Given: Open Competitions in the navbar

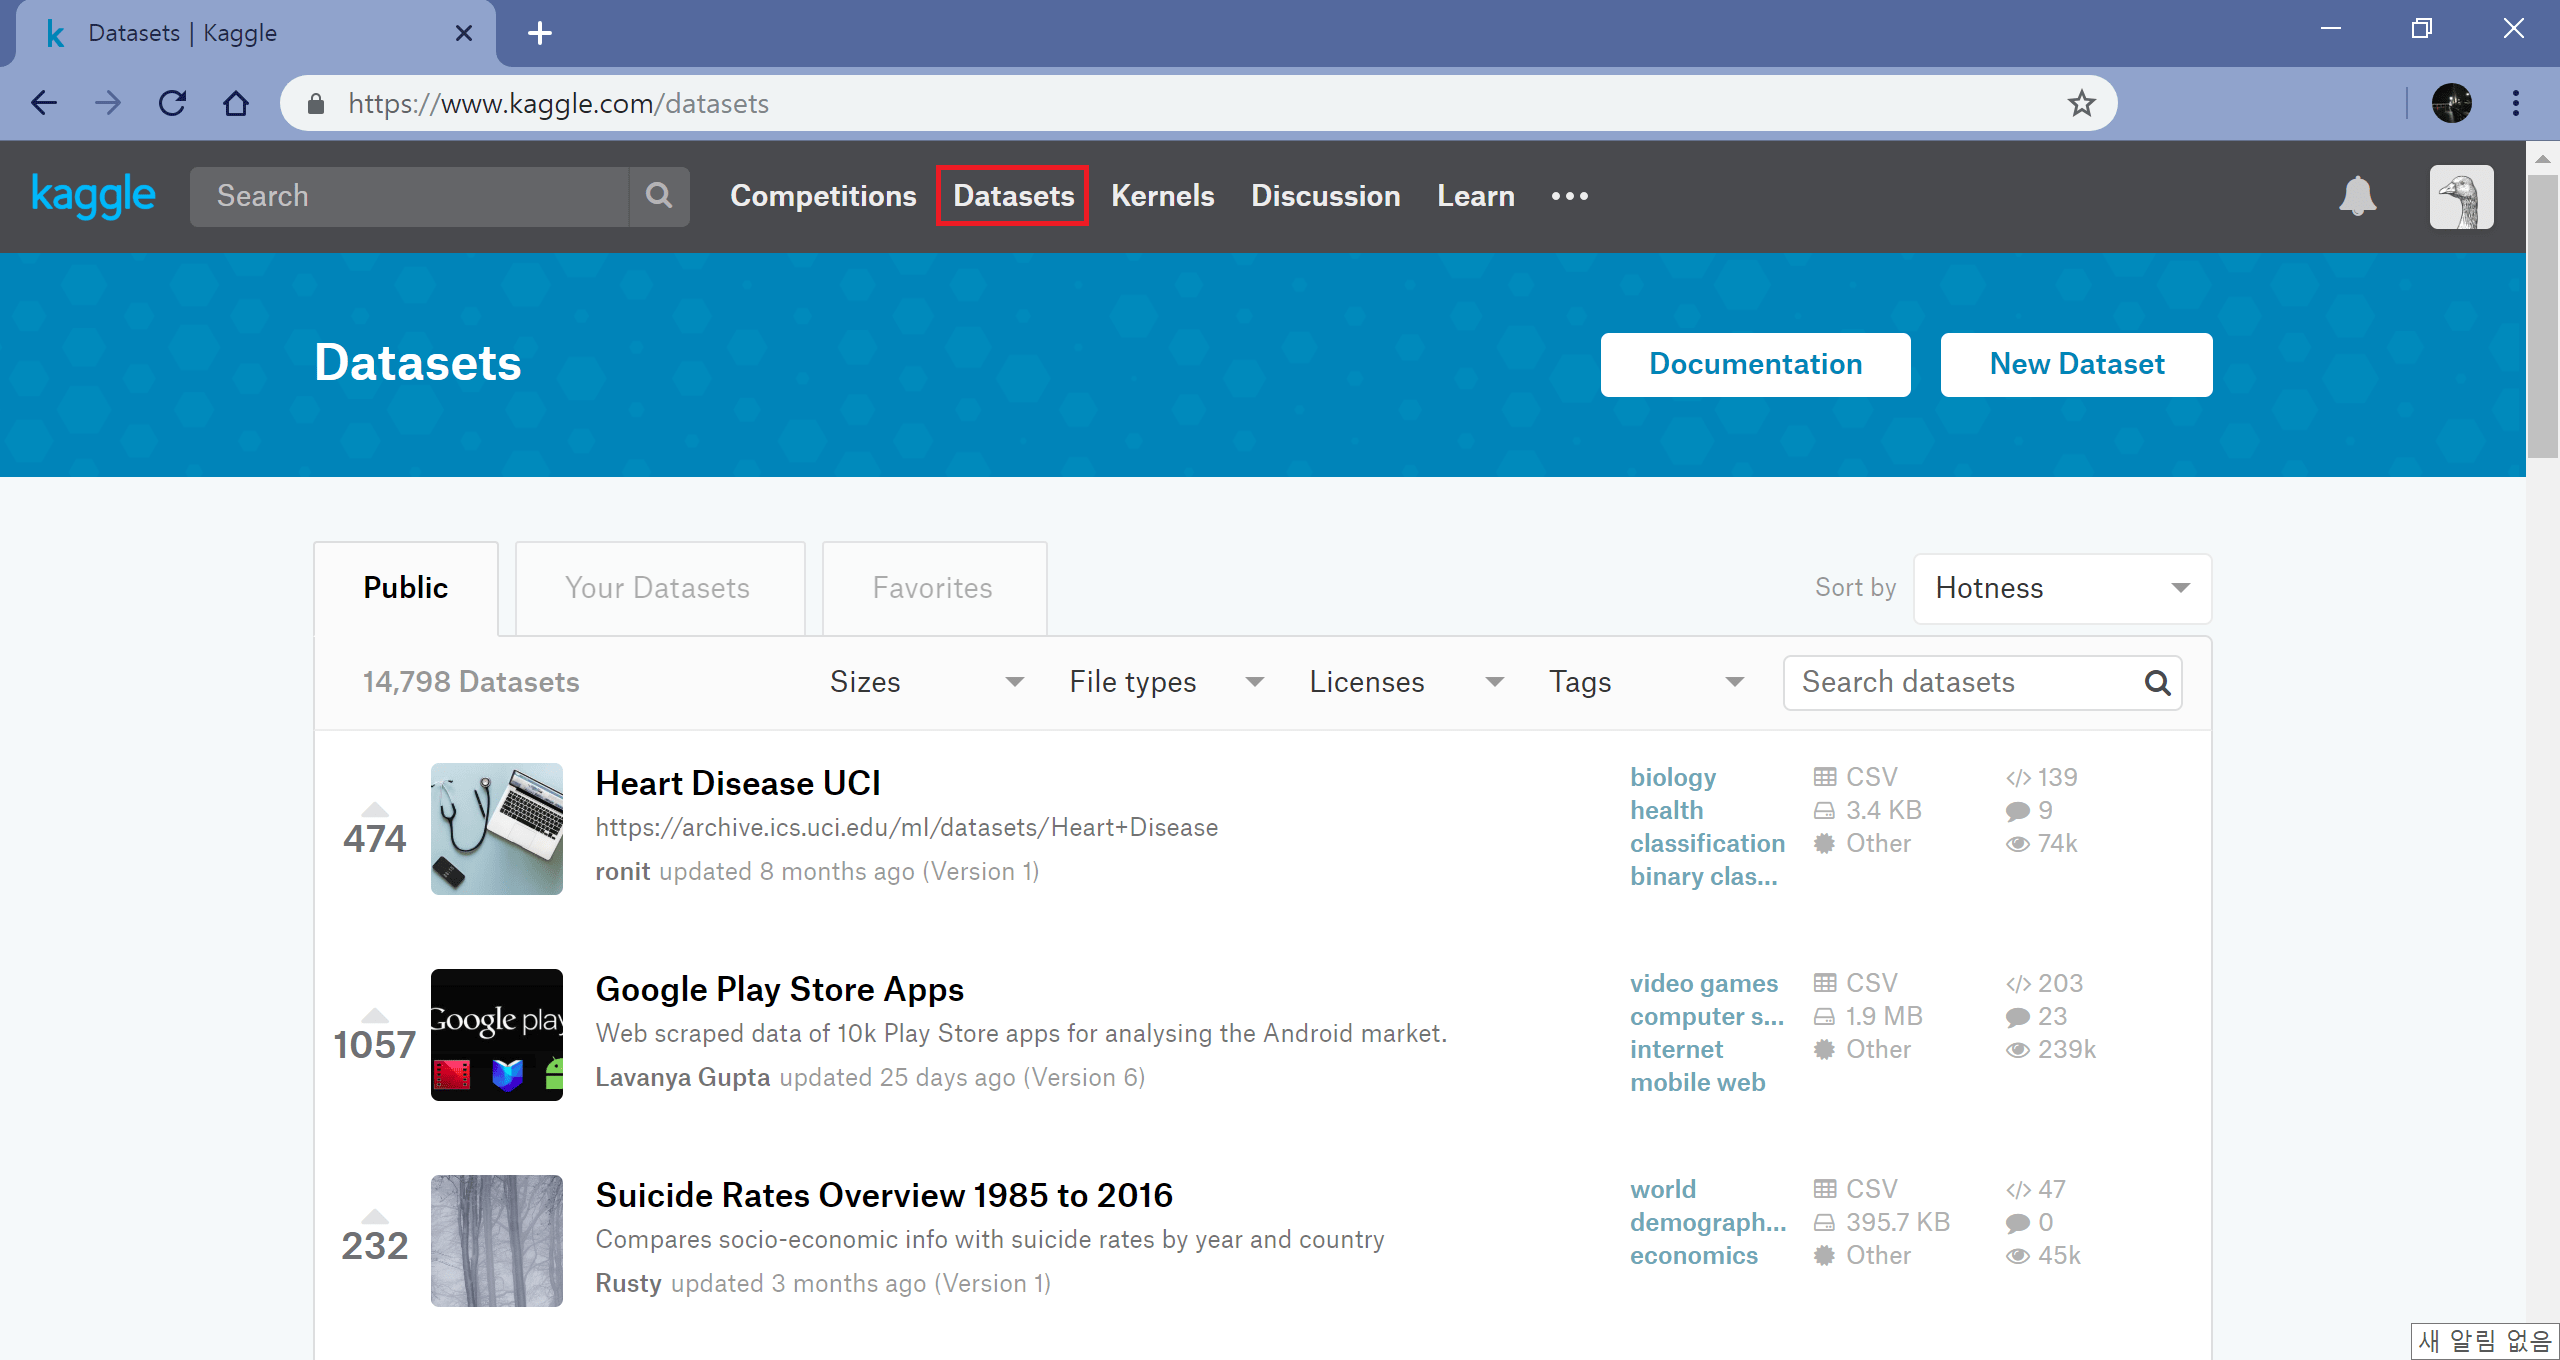Looking at the screenshot, I should tap(823, 196).
